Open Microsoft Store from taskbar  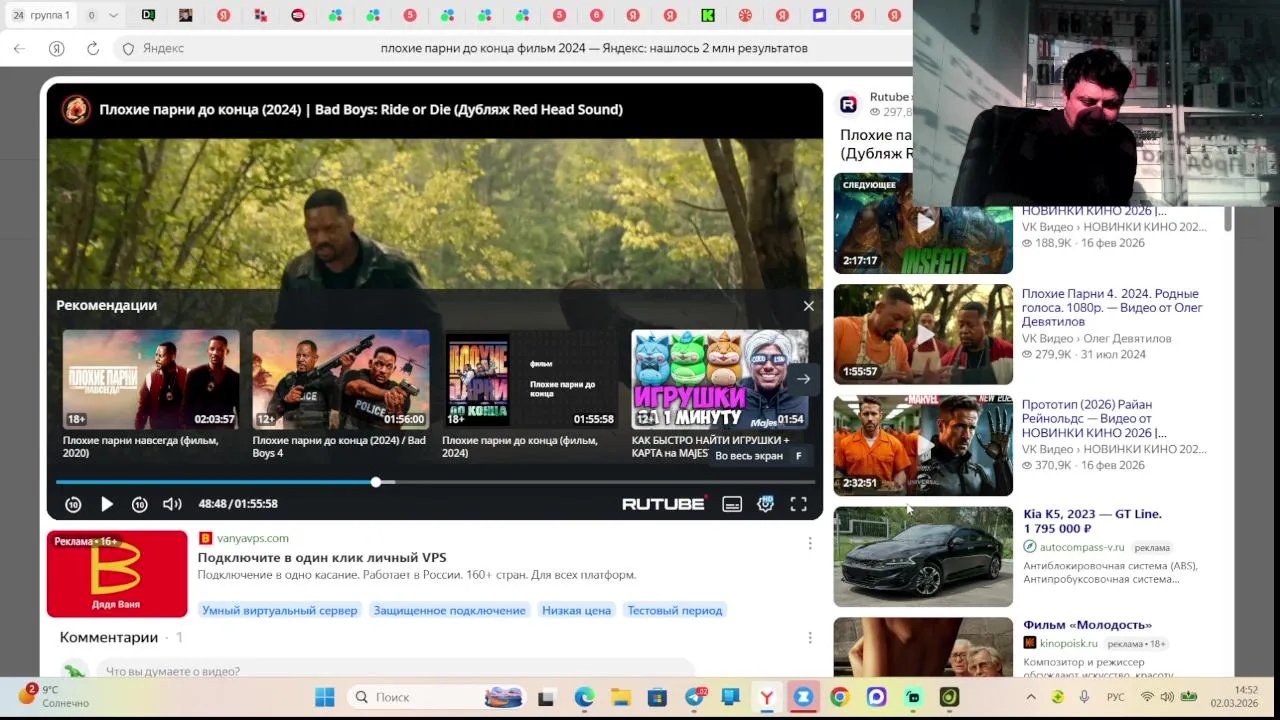(657, 697)
